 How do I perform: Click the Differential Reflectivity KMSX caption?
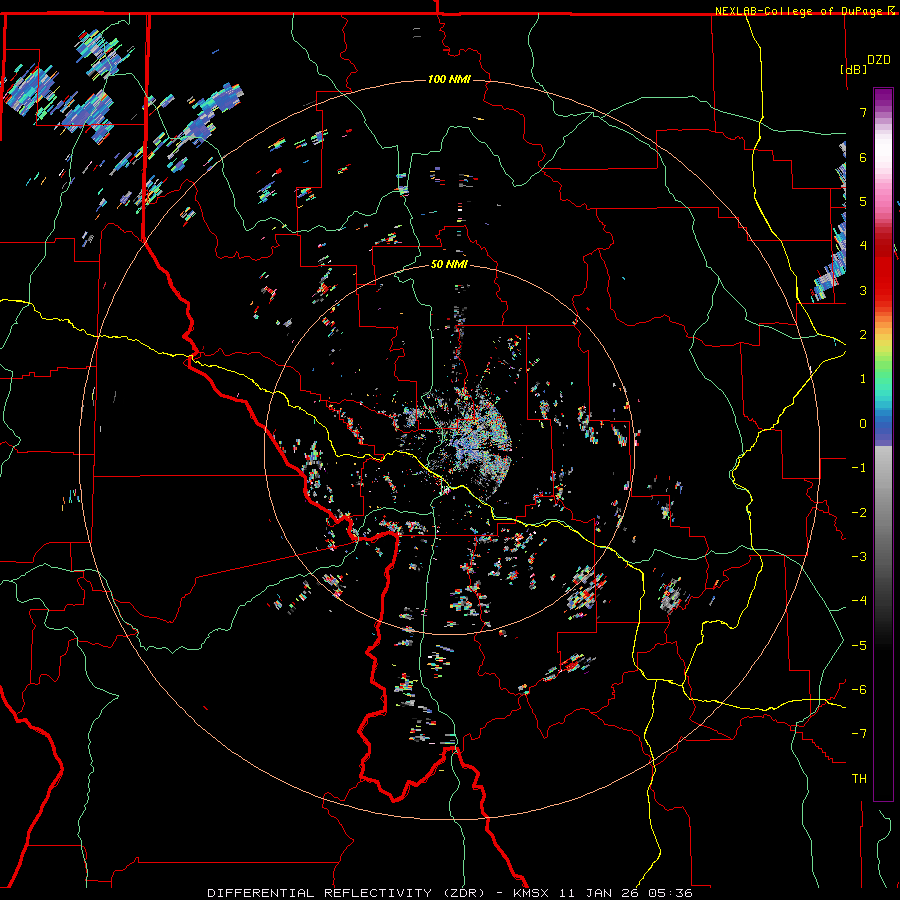[449, 893]
